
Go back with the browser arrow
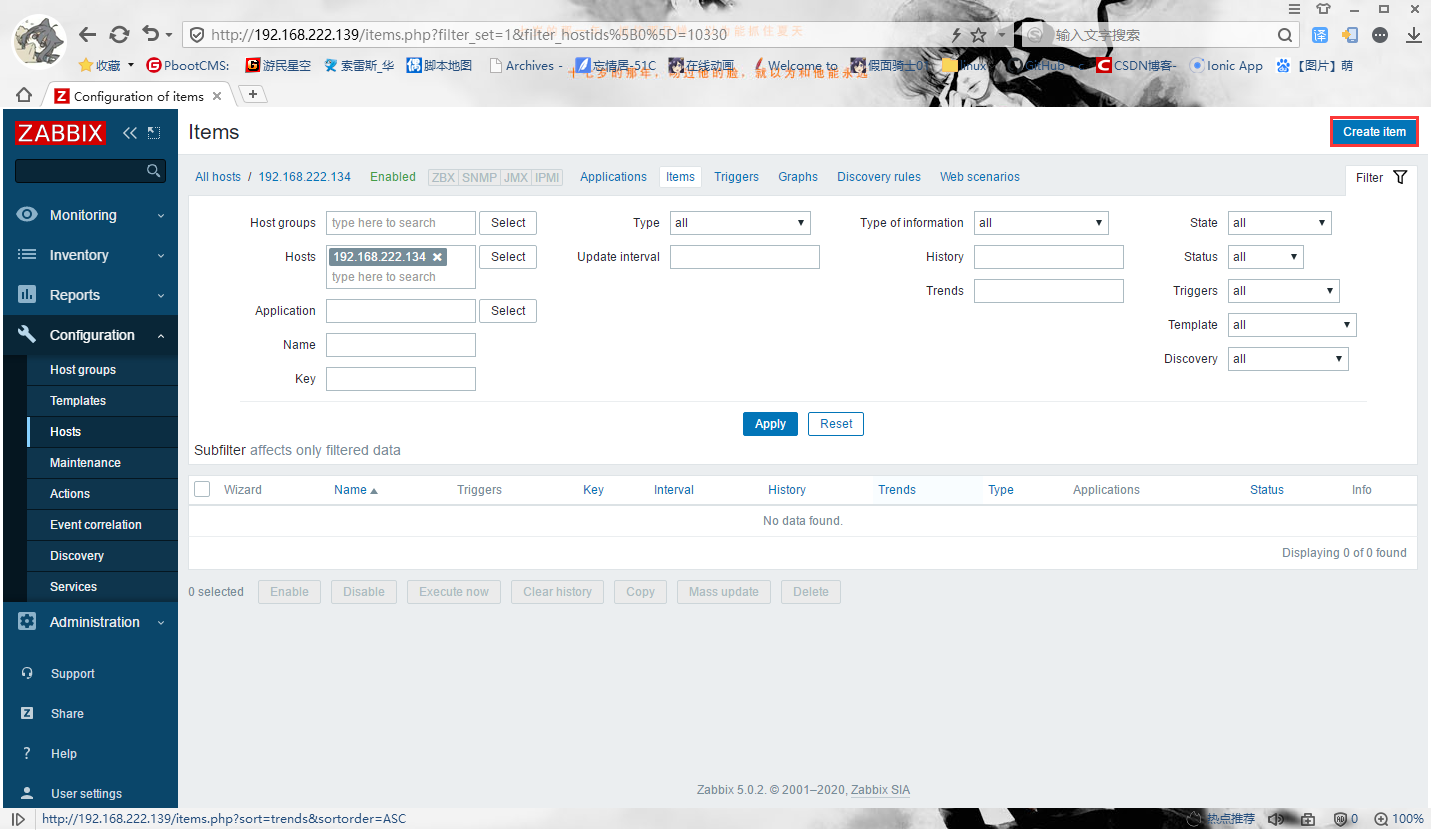pyautogui.click(x=87, y=35)
